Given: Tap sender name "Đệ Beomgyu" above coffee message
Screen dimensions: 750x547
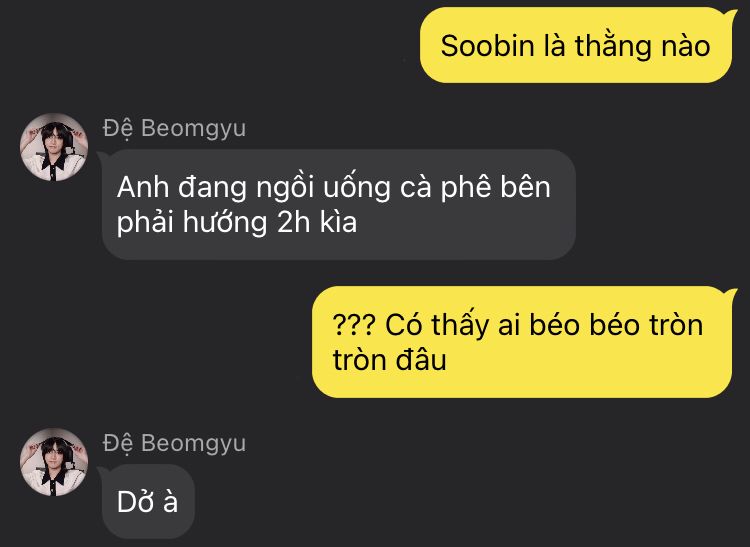Looking at the screenshot, I should 174,129.
